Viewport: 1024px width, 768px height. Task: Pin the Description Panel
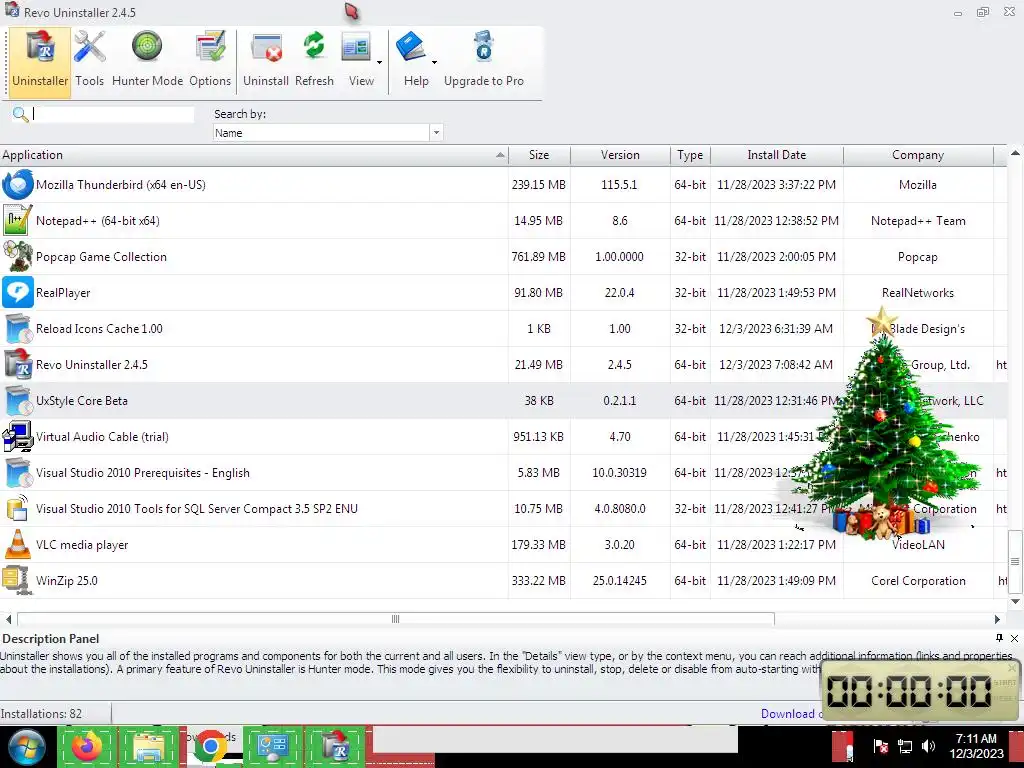click(999, 638)
